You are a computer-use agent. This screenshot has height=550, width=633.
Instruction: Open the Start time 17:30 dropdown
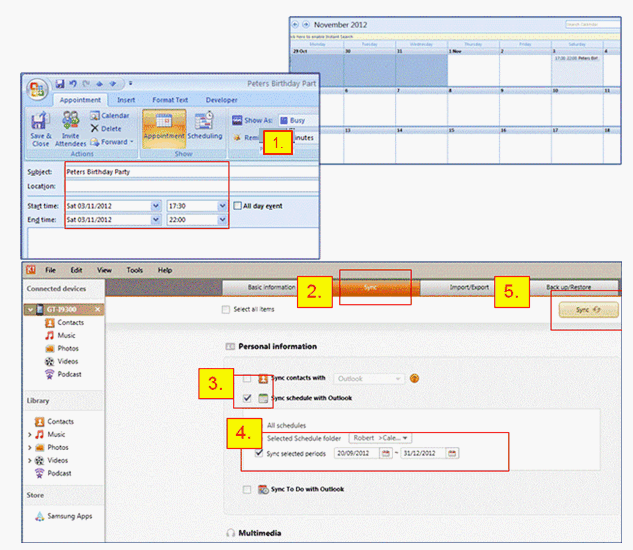tap(222, 206)
